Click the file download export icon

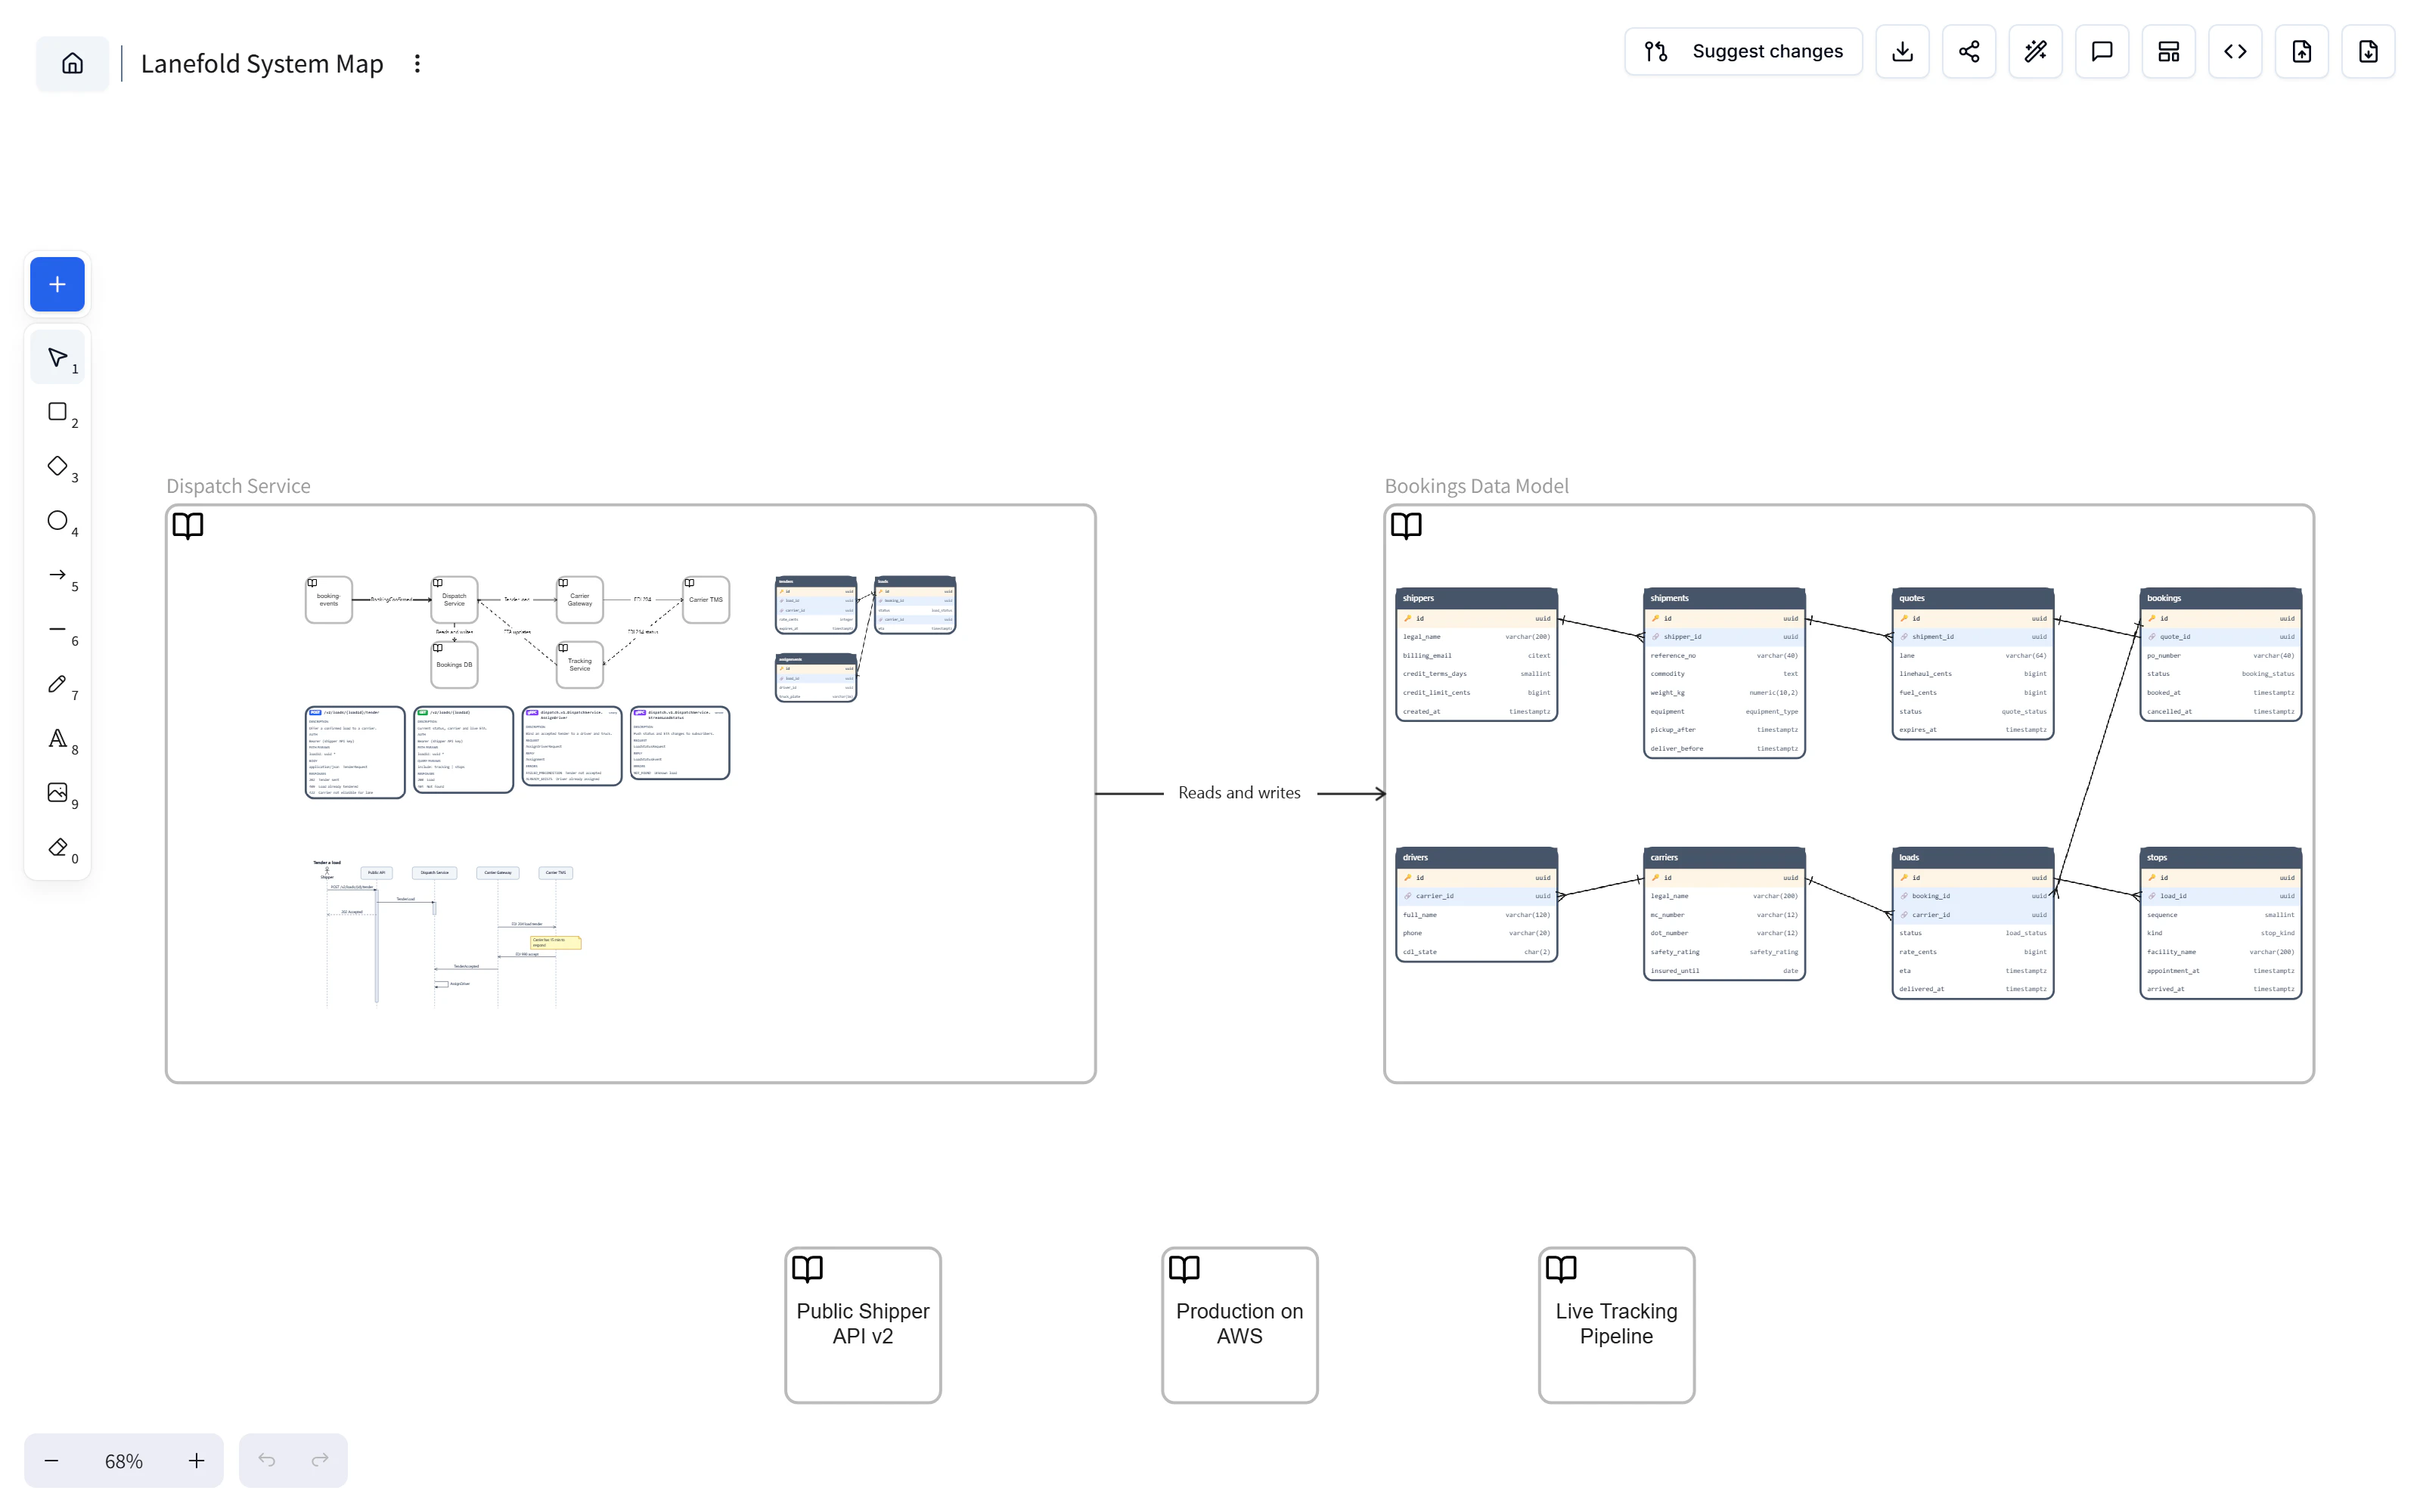tap(2368, 51)
